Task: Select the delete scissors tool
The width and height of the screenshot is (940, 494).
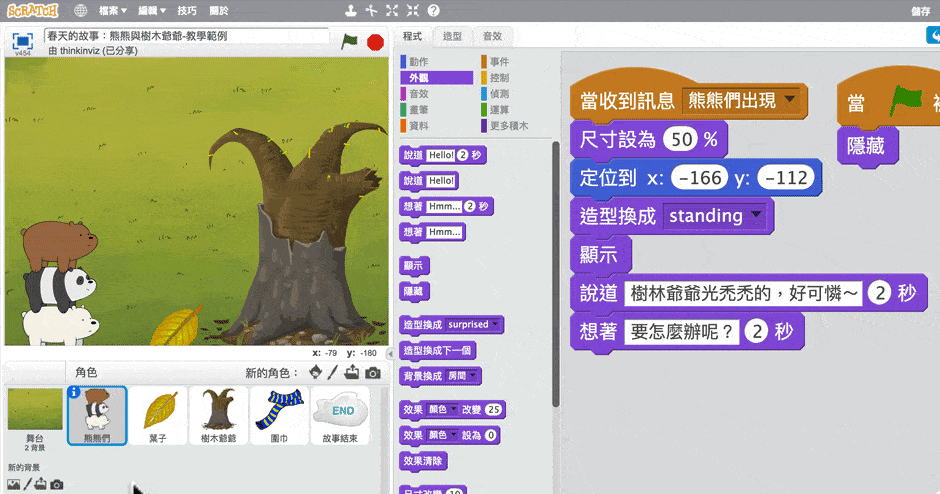Action: pyautogui.click(x=372, y=10)
